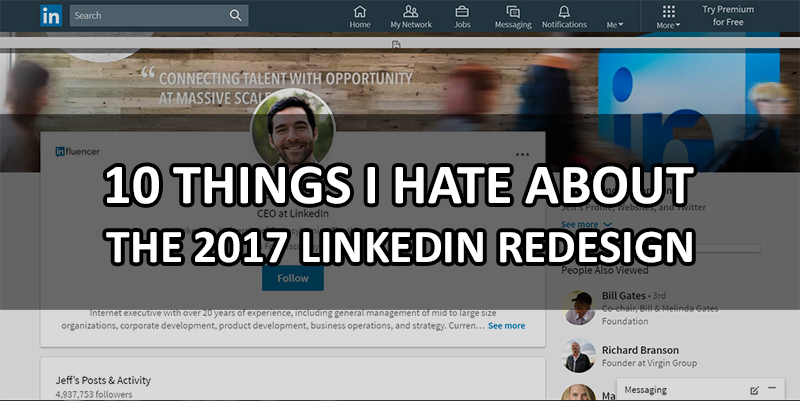The image size is (800, 401).
Task: Open Messaging chat bubbles icon
Action: tap(513, 11)
